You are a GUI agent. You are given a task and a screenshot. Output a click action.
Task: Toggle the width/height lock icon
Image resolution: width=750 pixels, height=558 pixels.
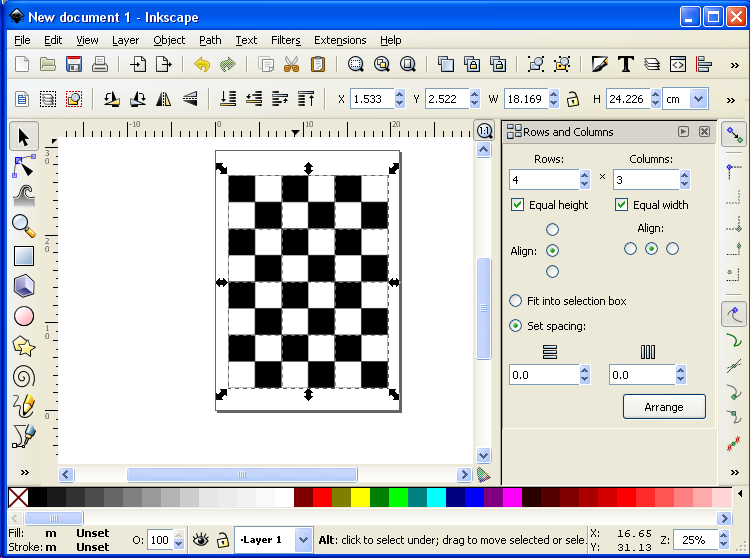[573, 99]
